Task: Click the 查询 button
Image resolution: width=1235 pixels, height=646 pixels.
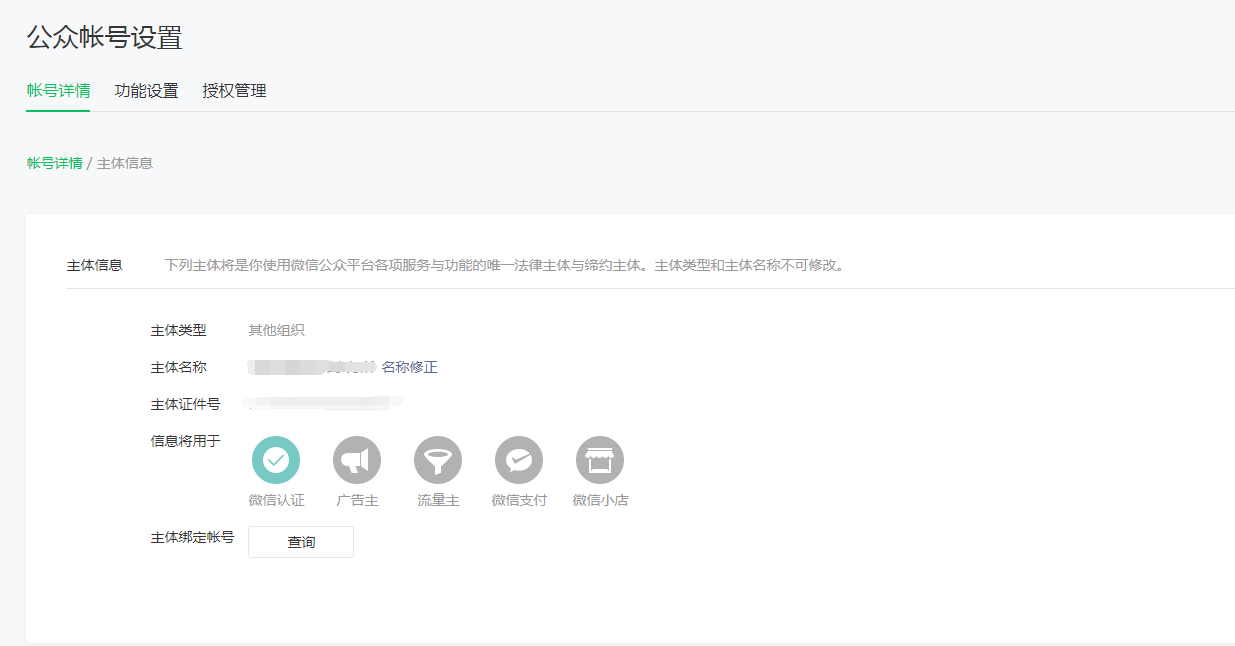Action: pyautogui.click(x=301, y=542)
